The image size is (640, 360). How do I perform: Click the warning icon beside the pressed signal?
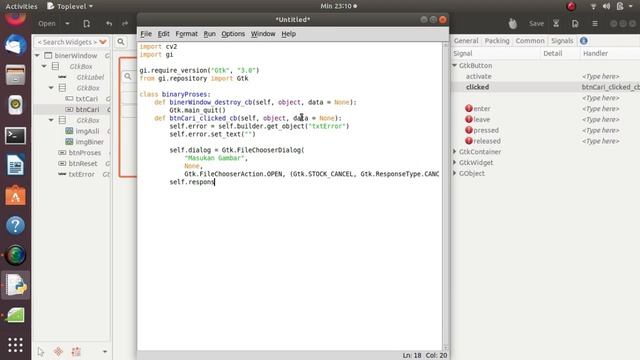pos(469,130)
